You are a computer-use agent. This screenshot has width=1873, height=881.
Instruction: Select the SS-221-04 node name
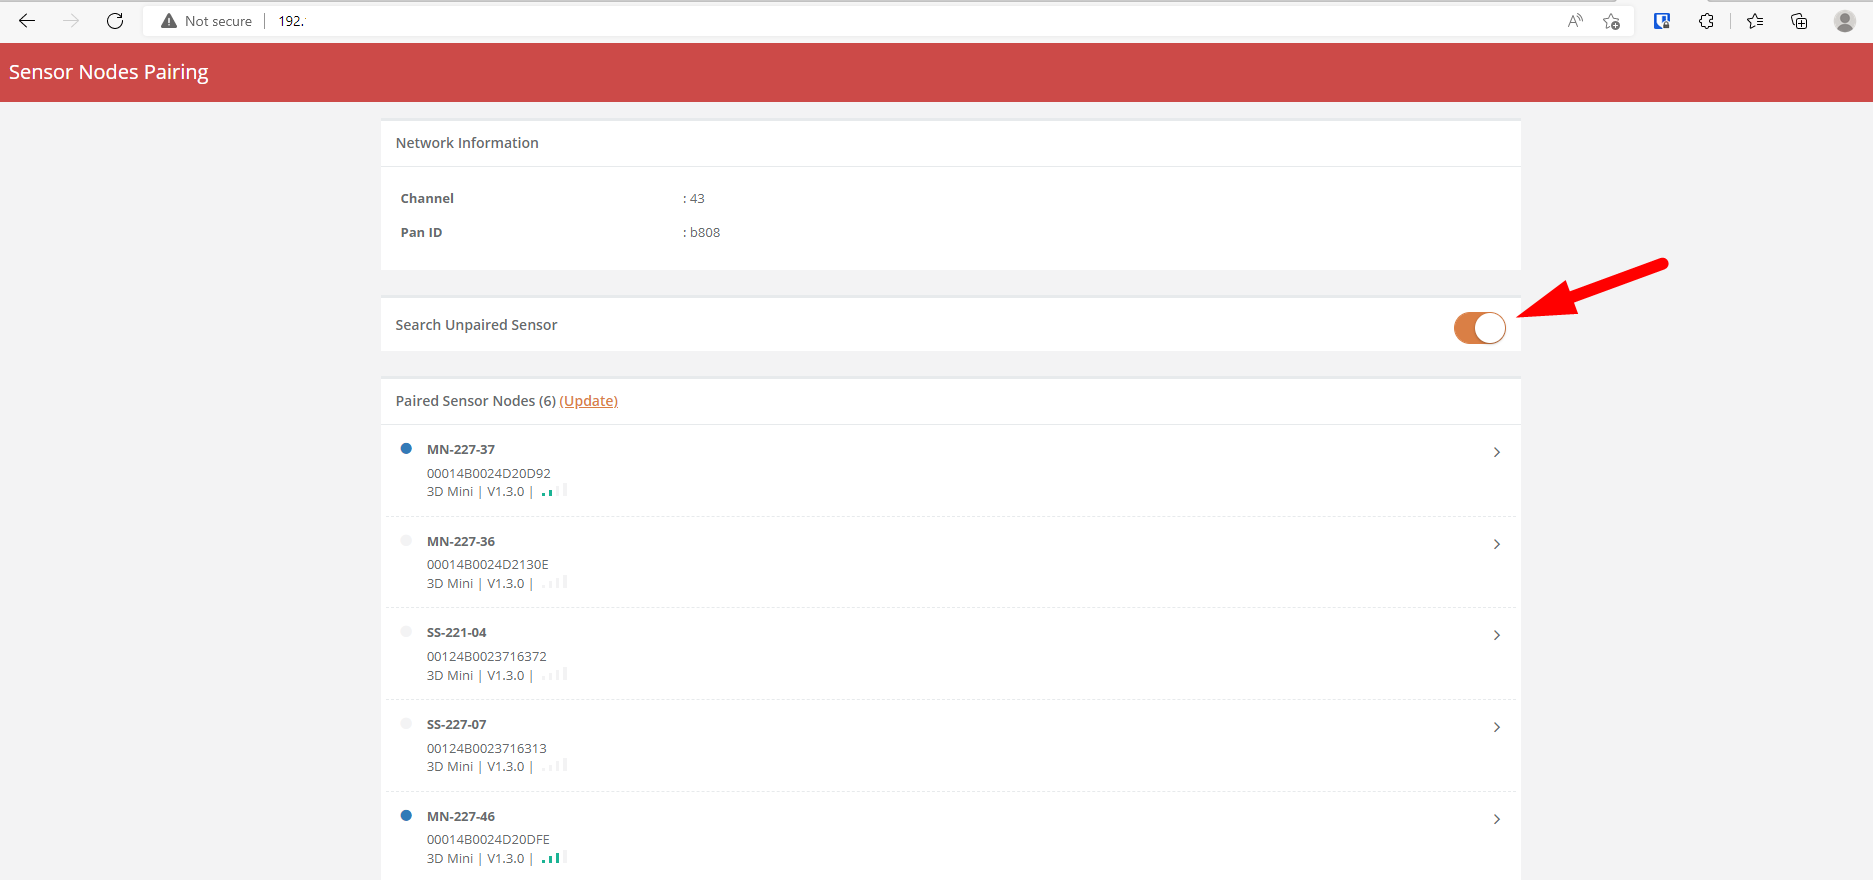[457, 633]
